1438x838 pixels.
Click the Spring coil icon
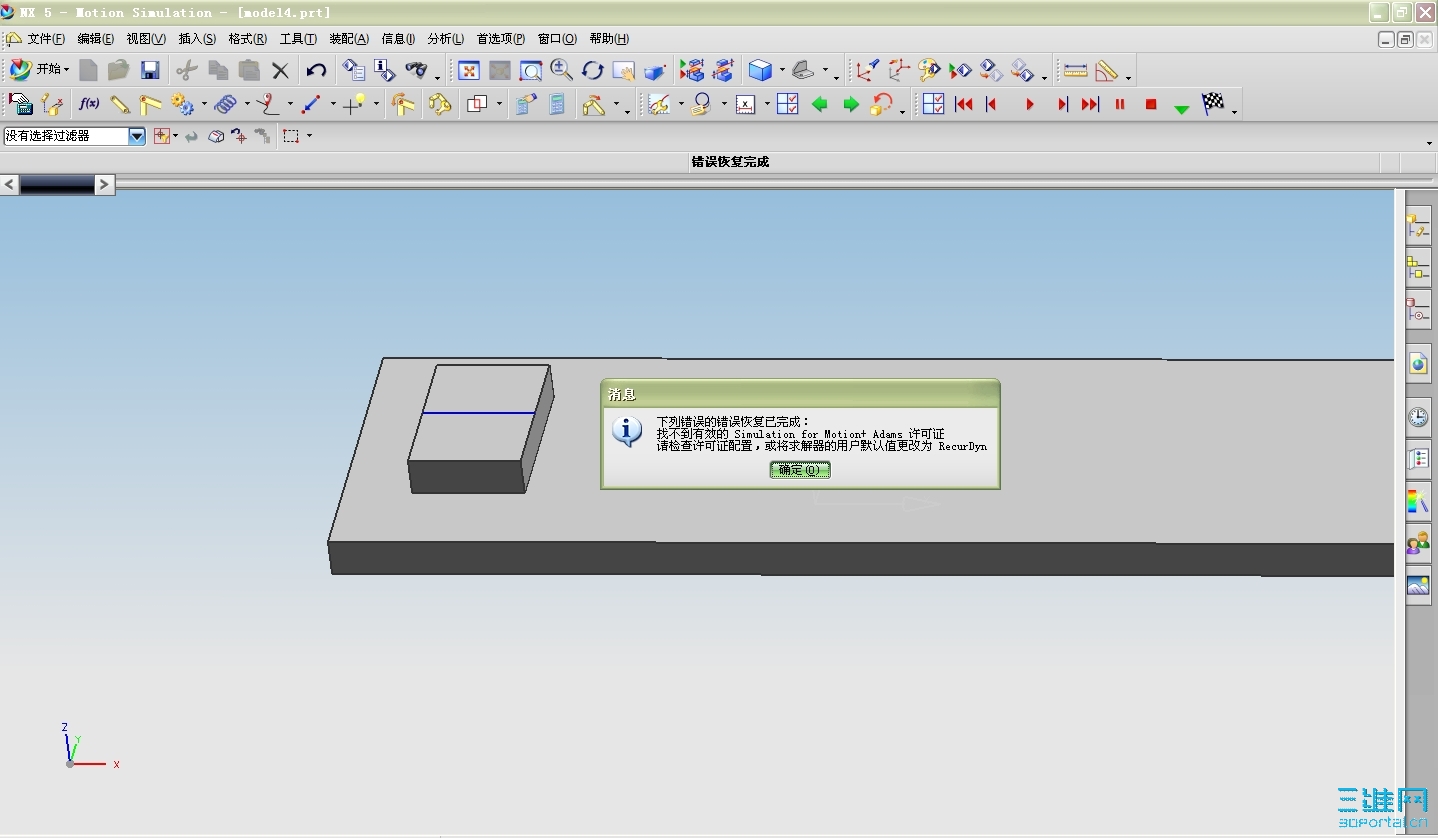coord(226,104)
